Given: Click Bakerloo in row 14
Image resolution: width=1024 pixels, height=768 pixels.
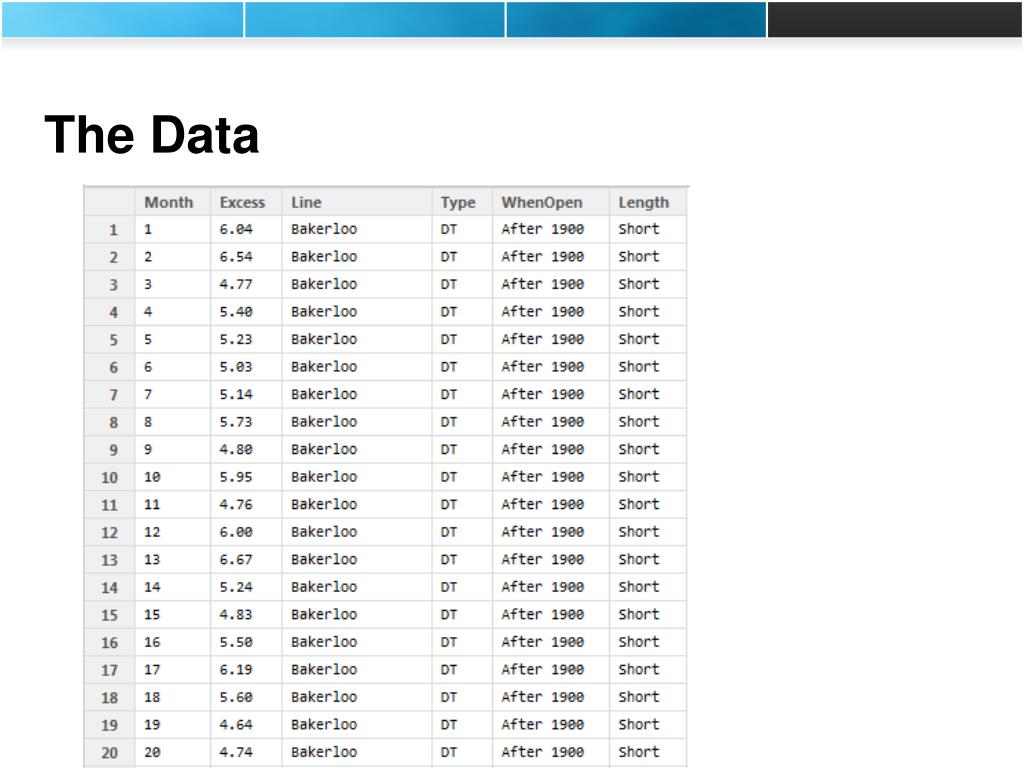Looking at the screenshot, I should (x=324, y=586).
